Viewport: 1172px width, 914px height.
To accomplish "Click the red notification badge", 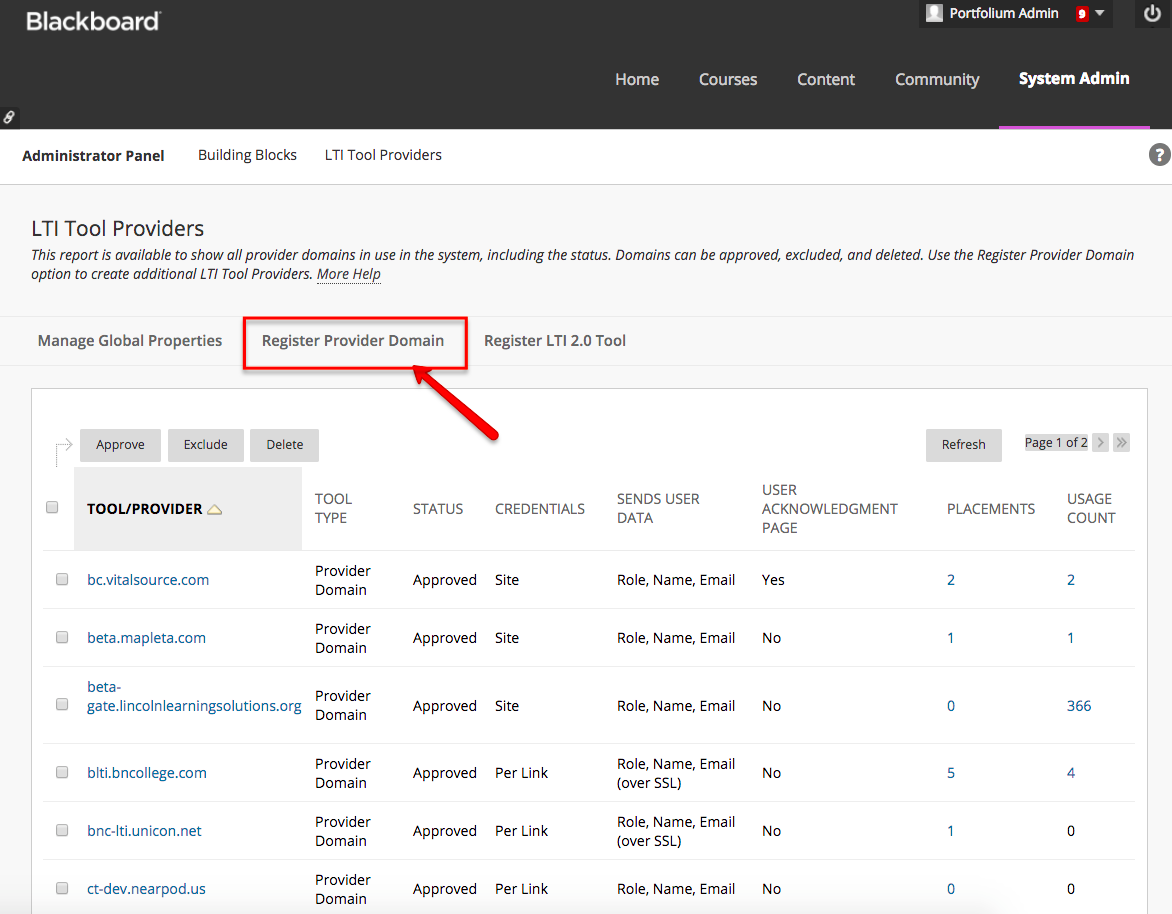I will point(1081,14).
